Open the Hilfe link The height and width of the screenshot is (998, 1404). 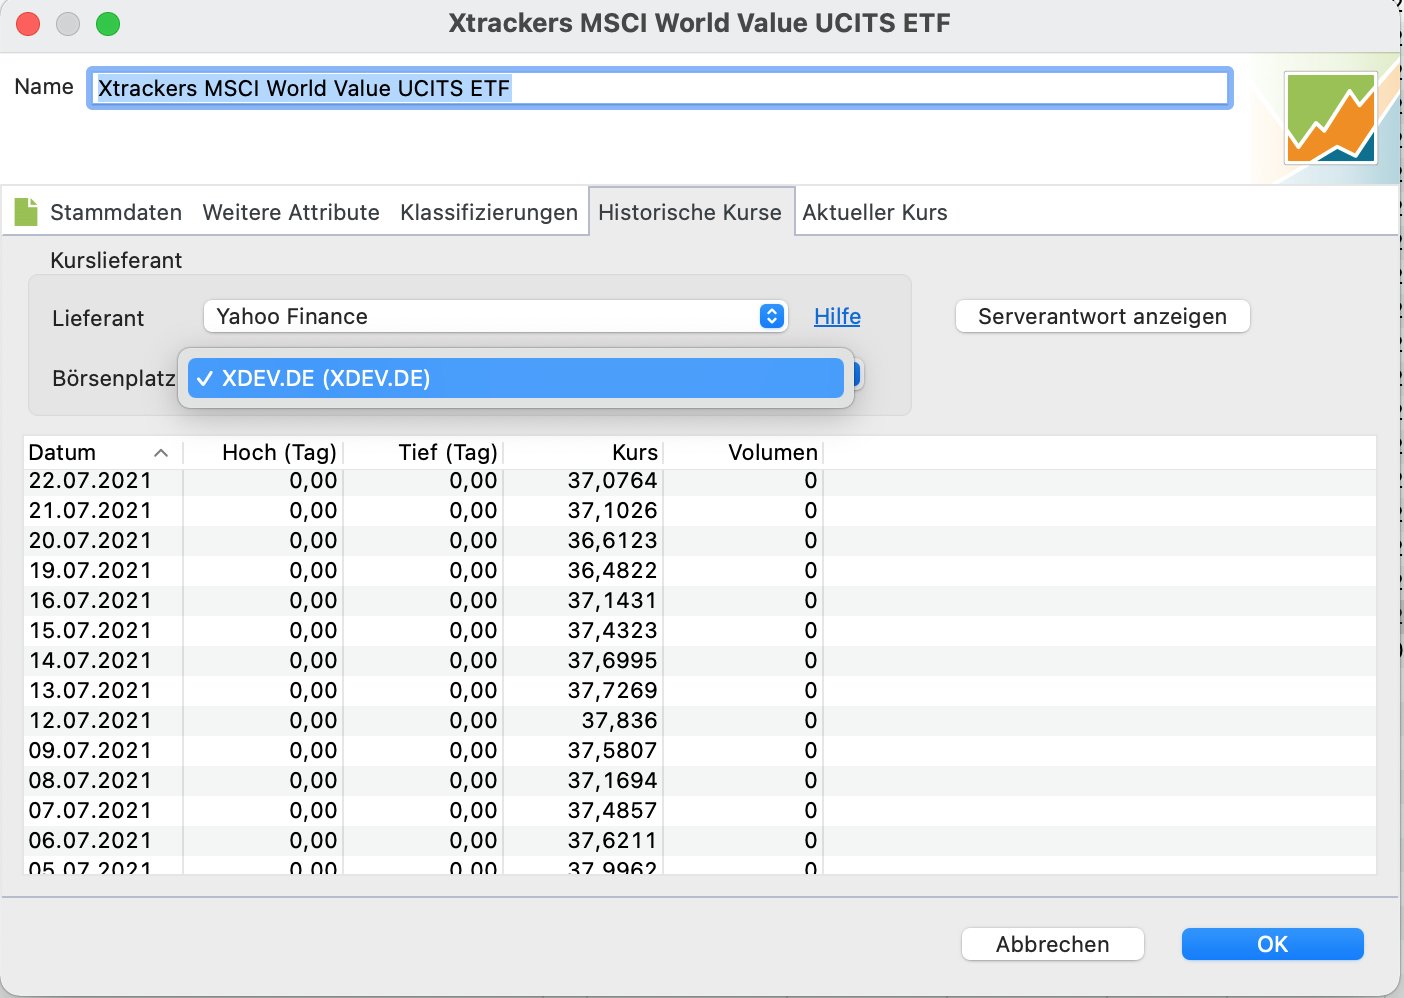(x=837, y=316)
